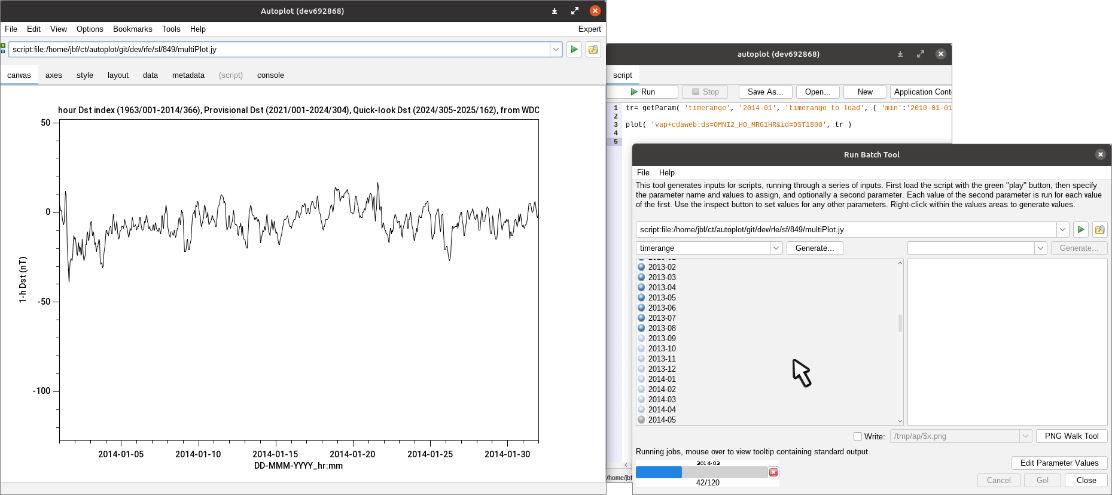Open the file browser icon in Autoplot address bar
Image resolution: width=1112 pixels, height=495 pixels.
[x=593, y=50]
